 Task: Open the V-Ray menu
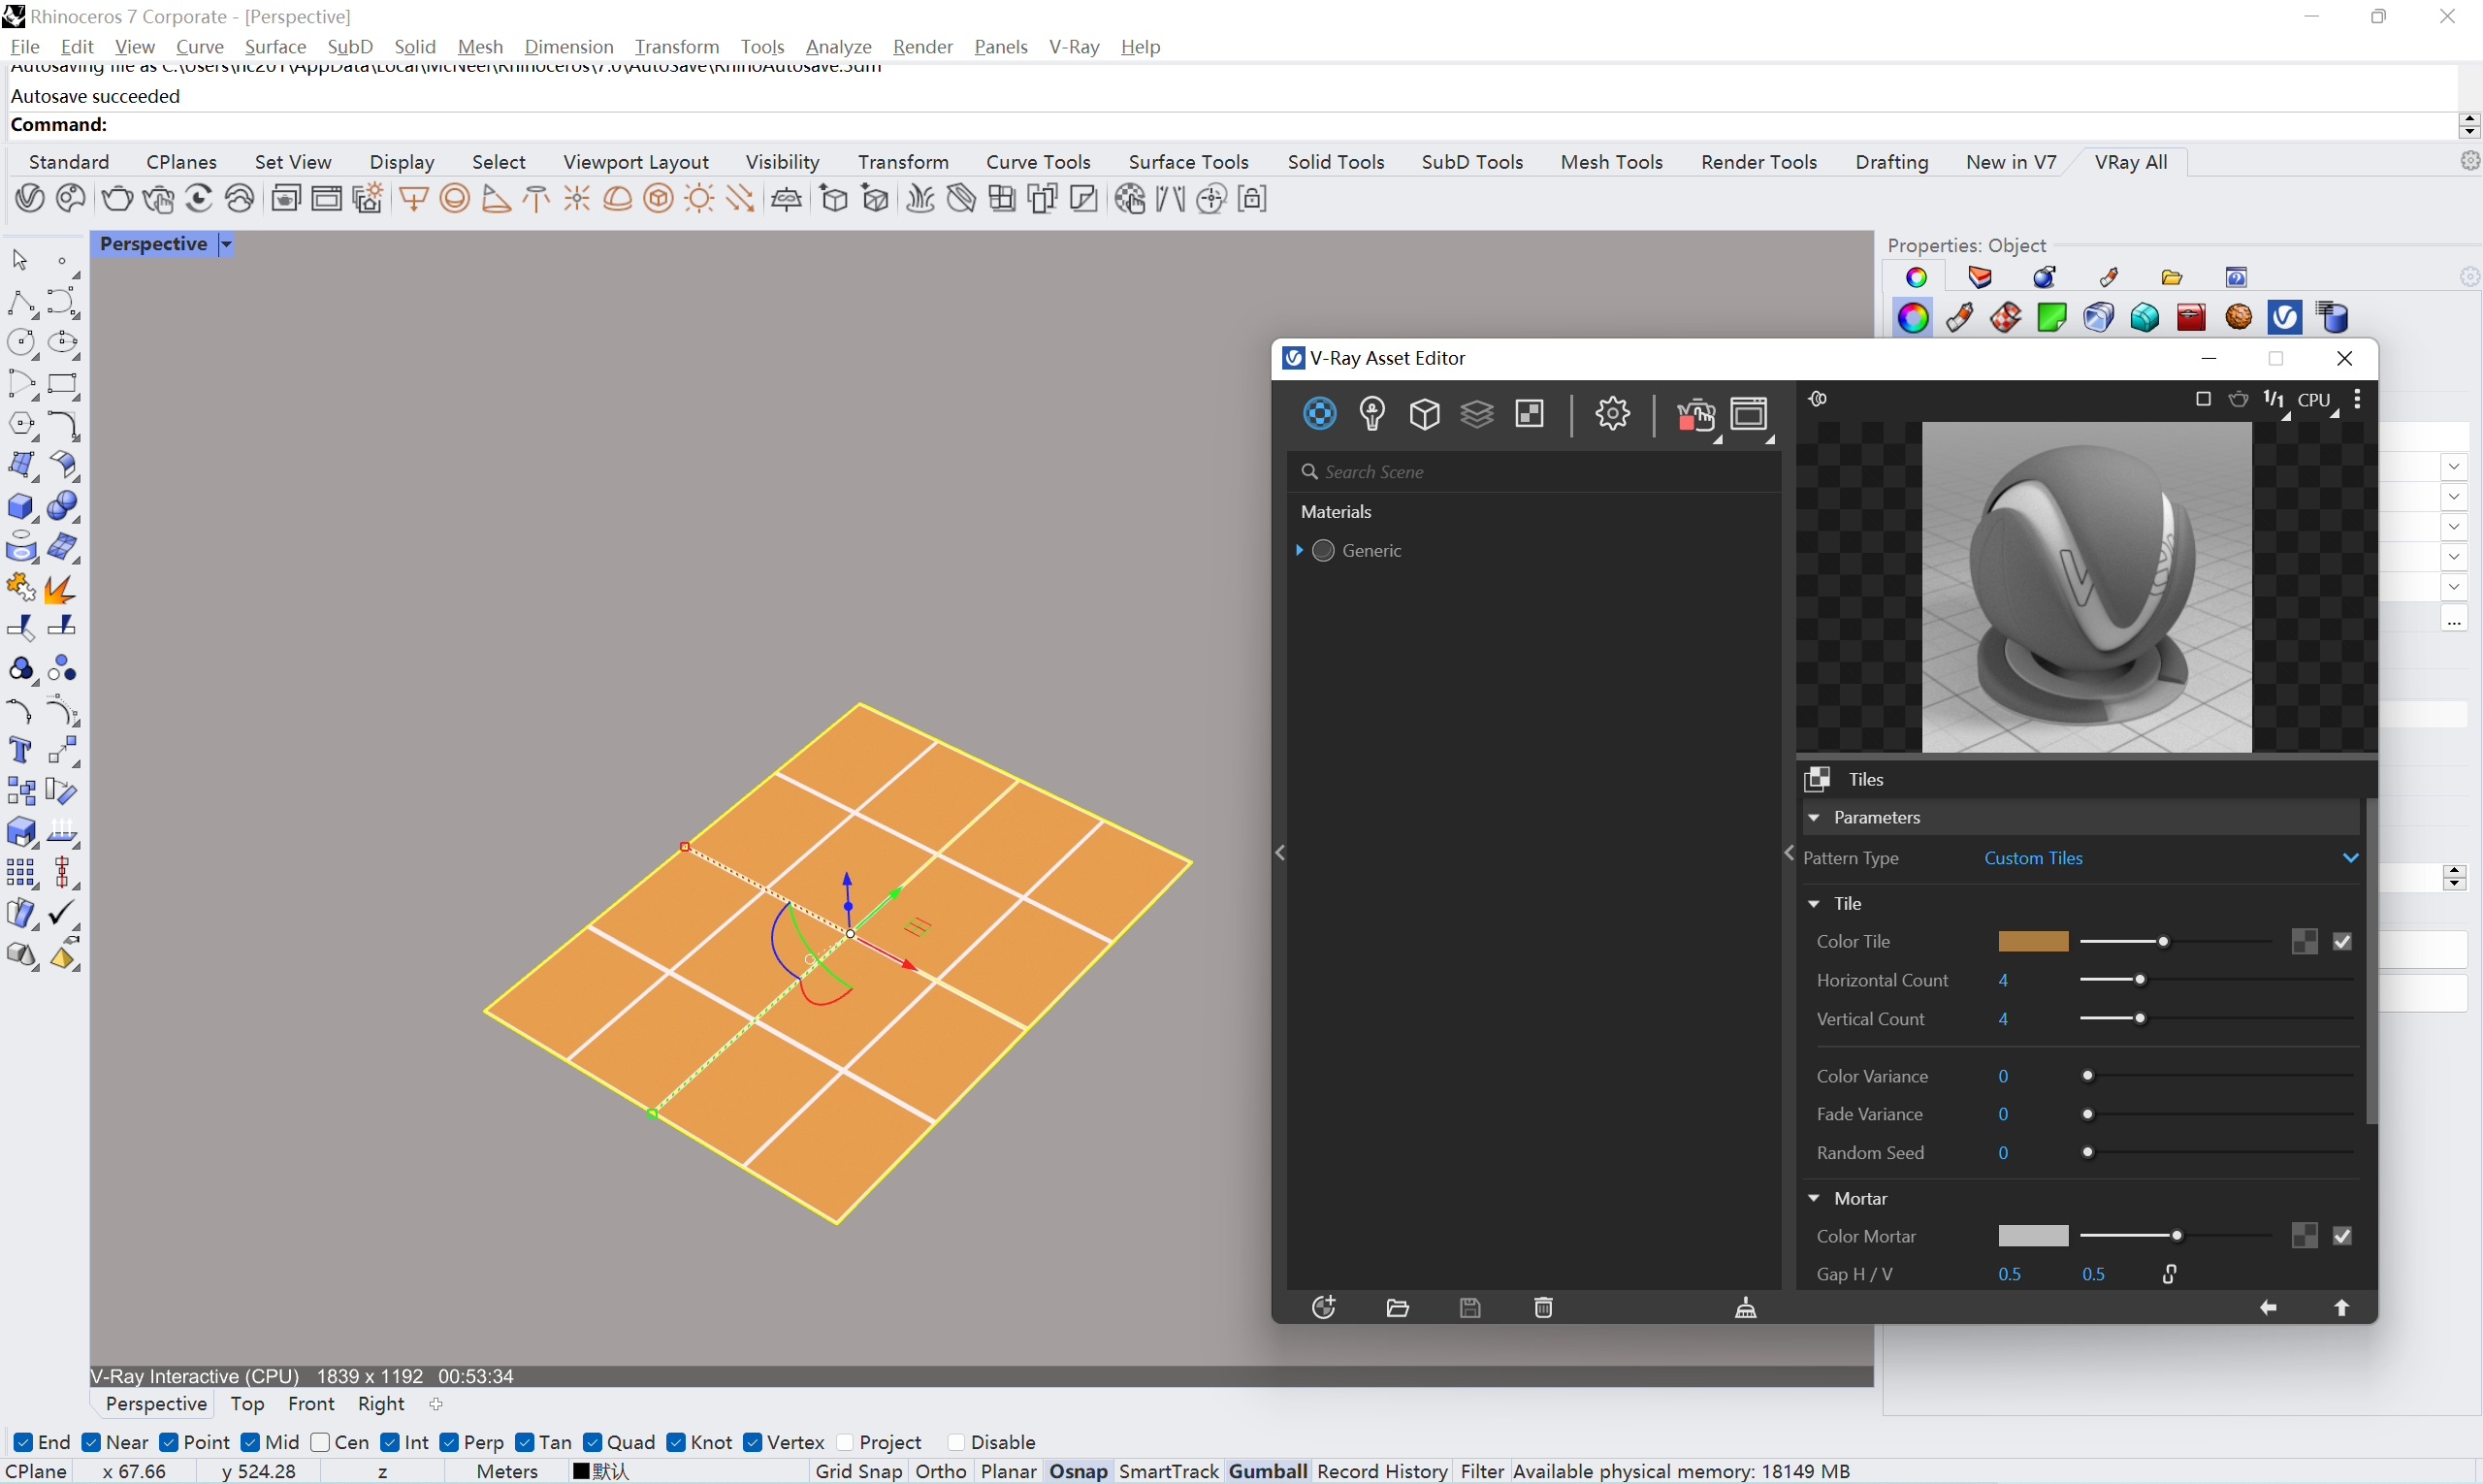click(x=1074, y=46)
